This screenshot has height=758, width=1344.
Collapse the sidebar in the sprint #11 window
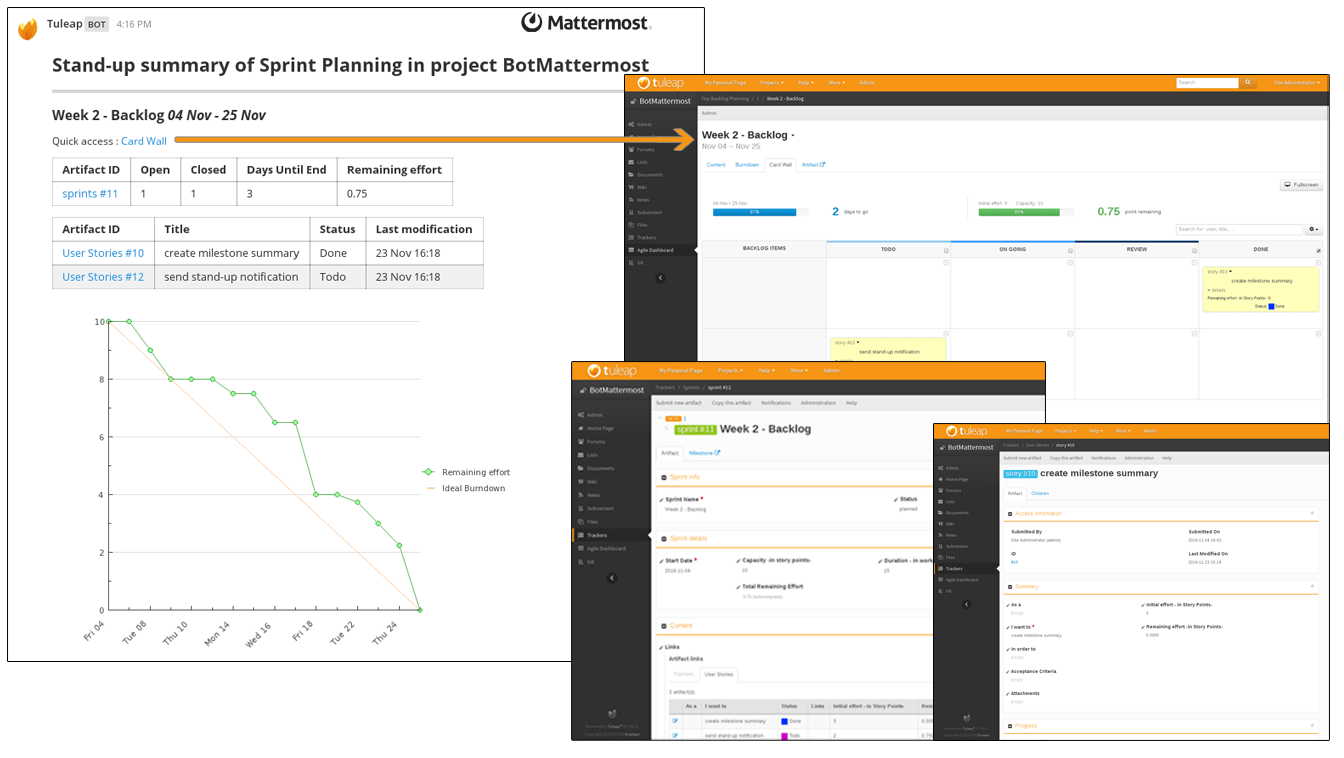click(612, 578)
